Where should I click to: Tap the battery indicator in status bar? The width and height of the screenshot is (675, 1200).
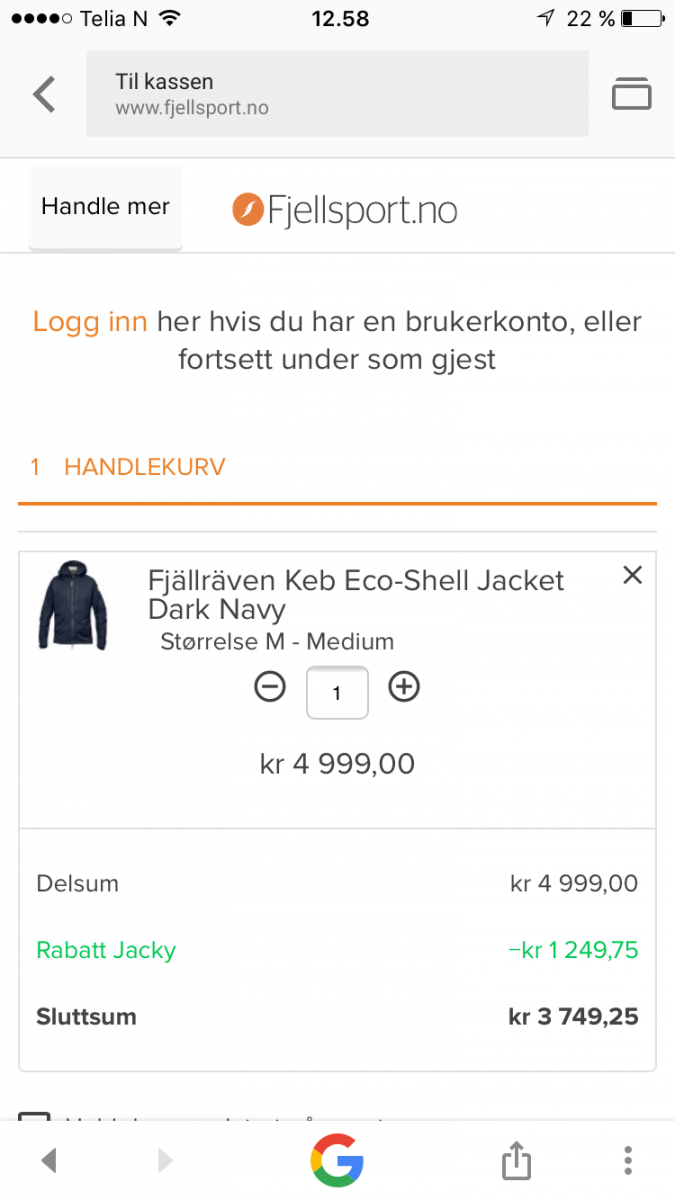[641, 18]
